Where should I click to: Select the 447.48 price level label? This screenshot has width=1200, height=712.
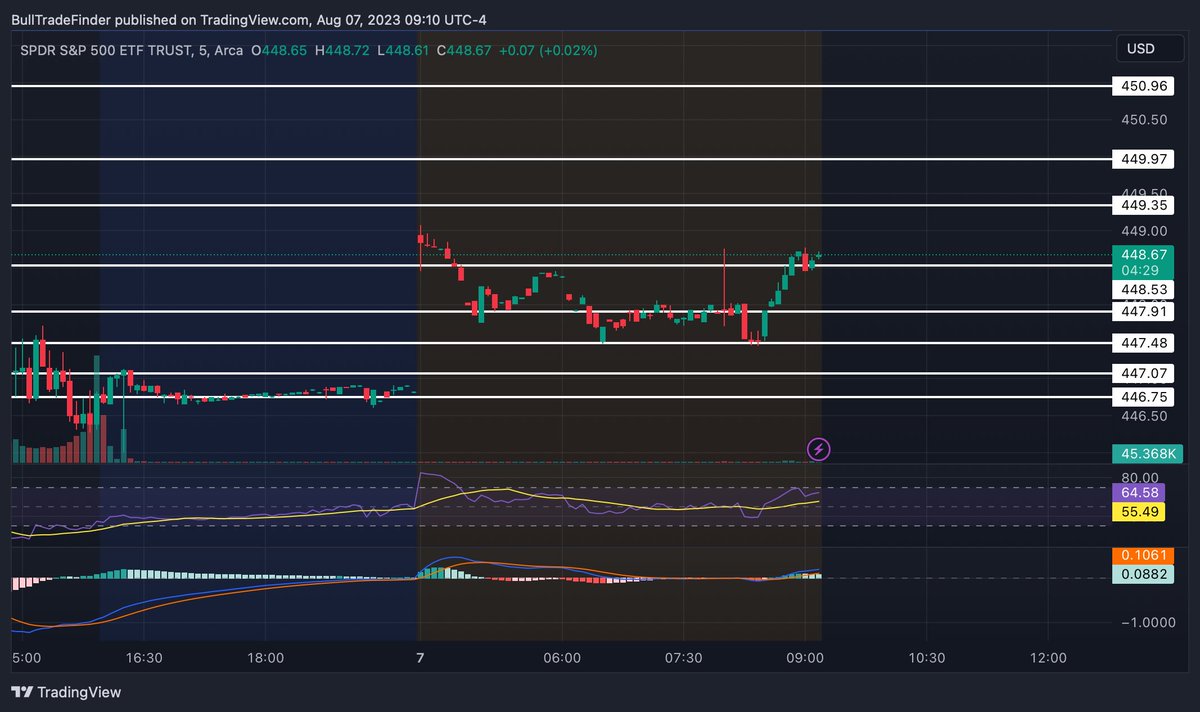click(1144, 343)
